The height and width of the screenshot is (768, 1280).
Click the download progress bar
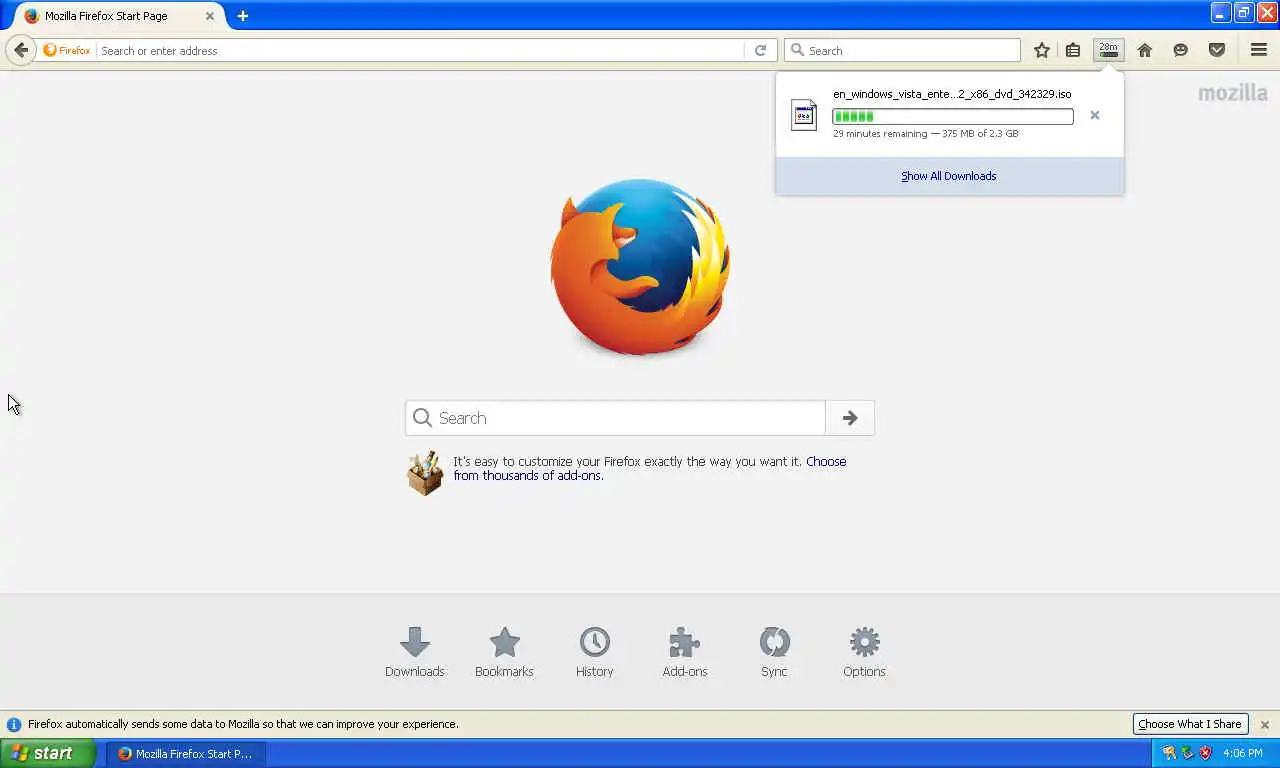pos(953,117)
